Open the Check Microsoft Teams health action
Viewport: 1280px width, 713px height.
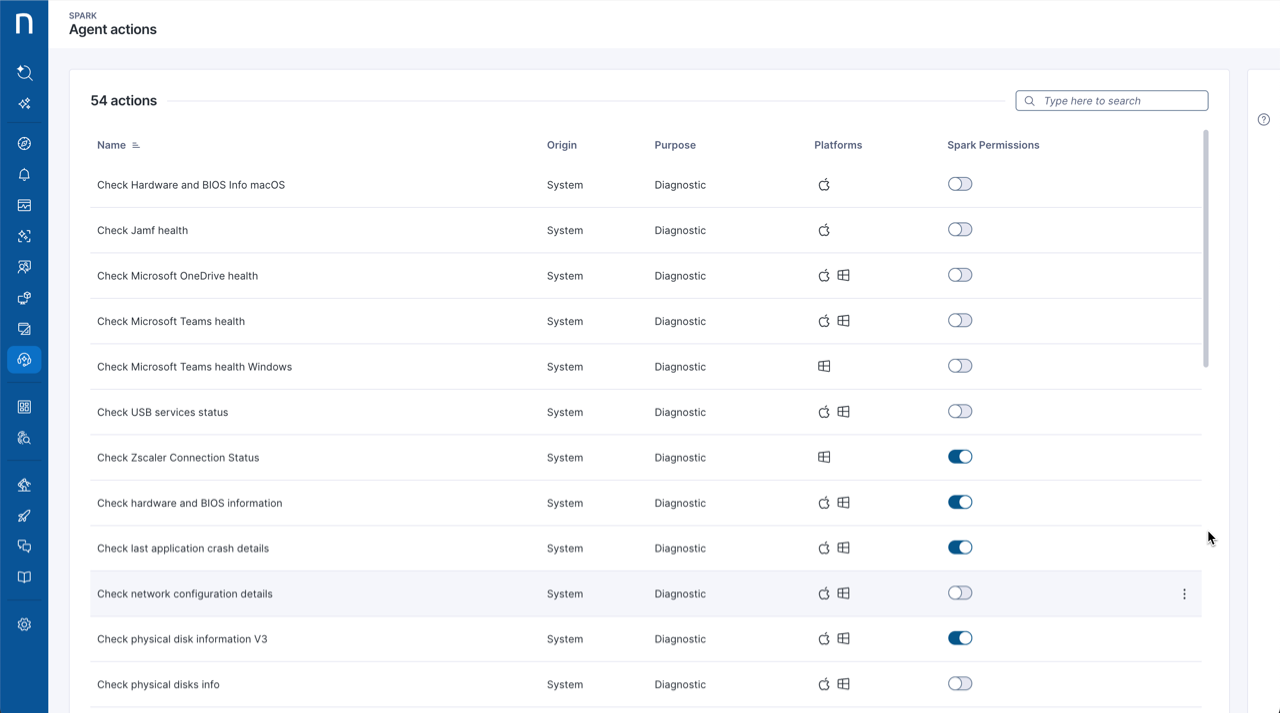click(x=171, y=321)
